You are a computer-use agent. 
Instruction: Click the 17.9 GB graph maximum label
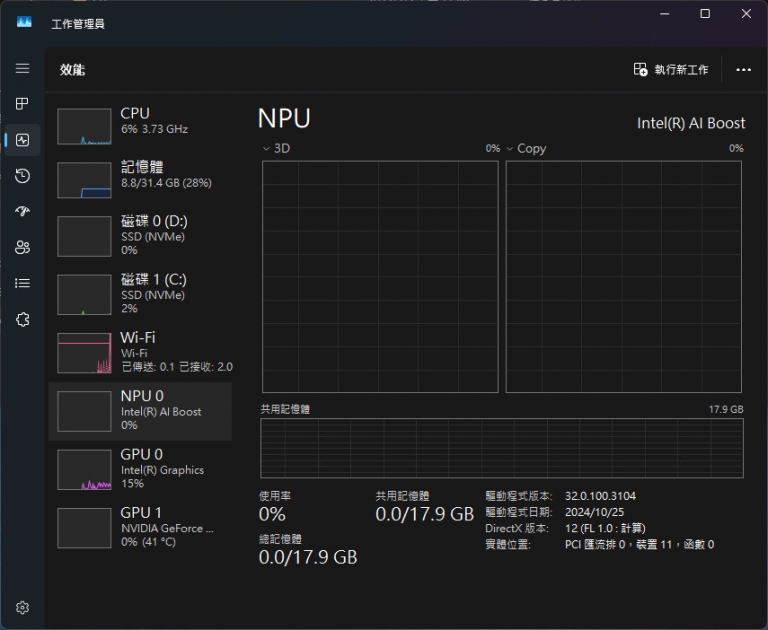[x=726, y=410]
